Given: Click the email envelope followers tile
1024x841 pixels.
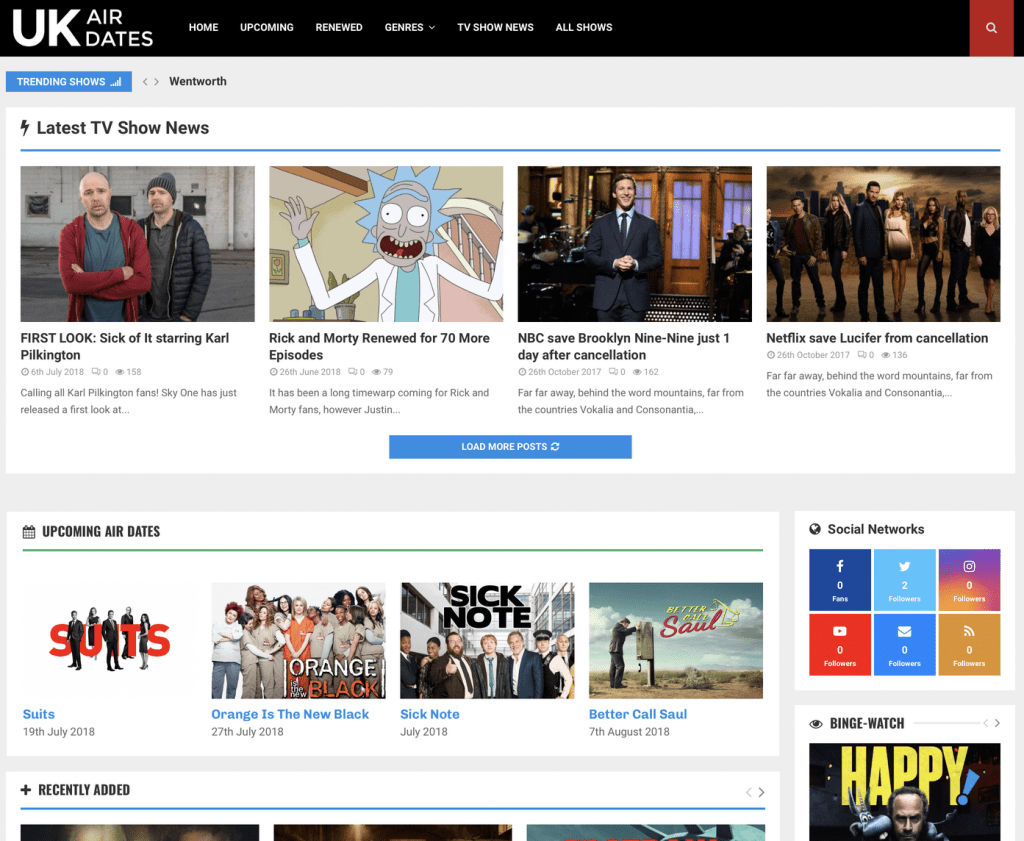Looking at the screenshot, I should 904,645.
